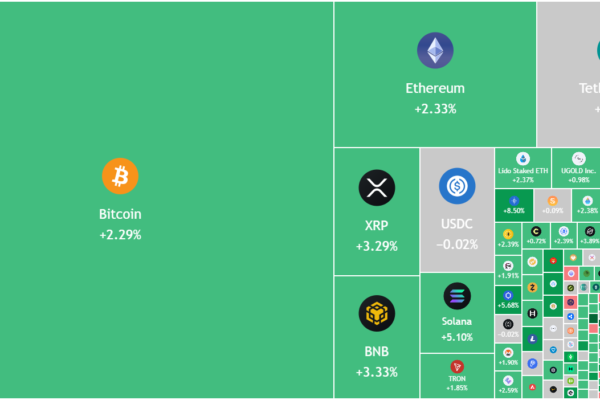Click the XRP name label

(x=377, y=226)
